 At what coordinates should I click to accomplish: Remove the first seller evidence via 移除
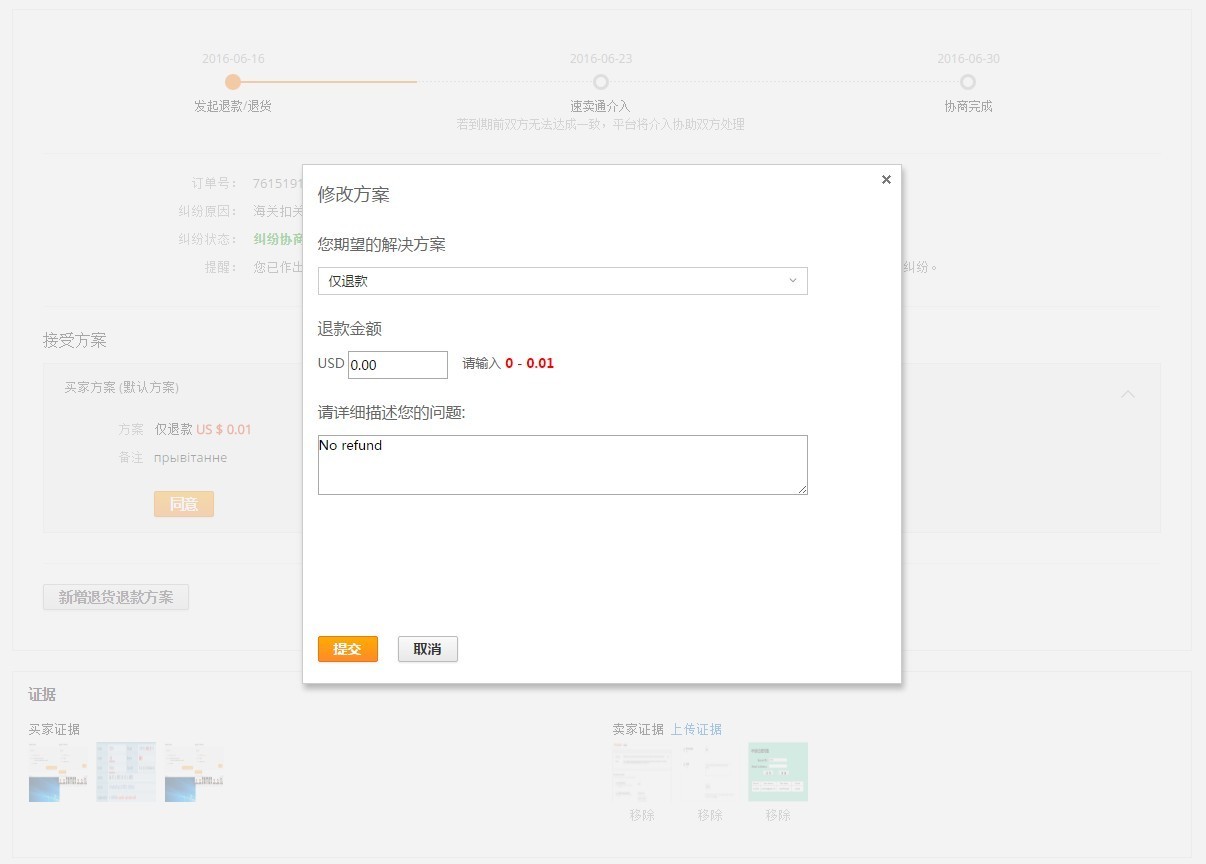(x=641, y=815)
